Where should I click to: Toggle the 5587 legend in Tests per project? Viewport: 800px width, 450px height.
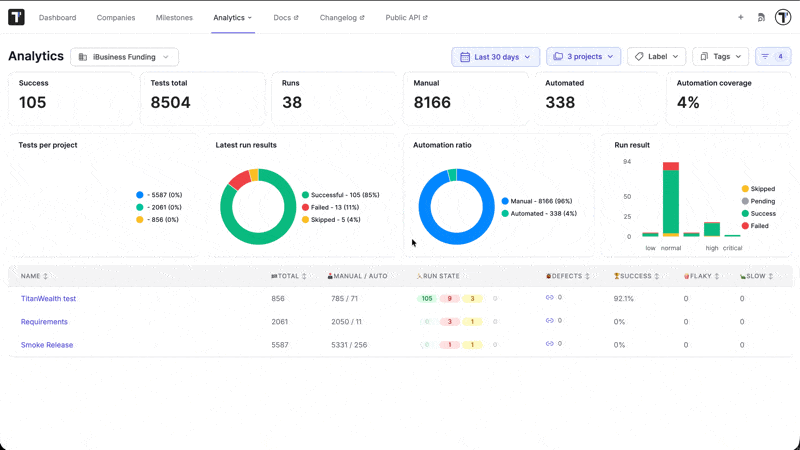click(x=159, y=195)
